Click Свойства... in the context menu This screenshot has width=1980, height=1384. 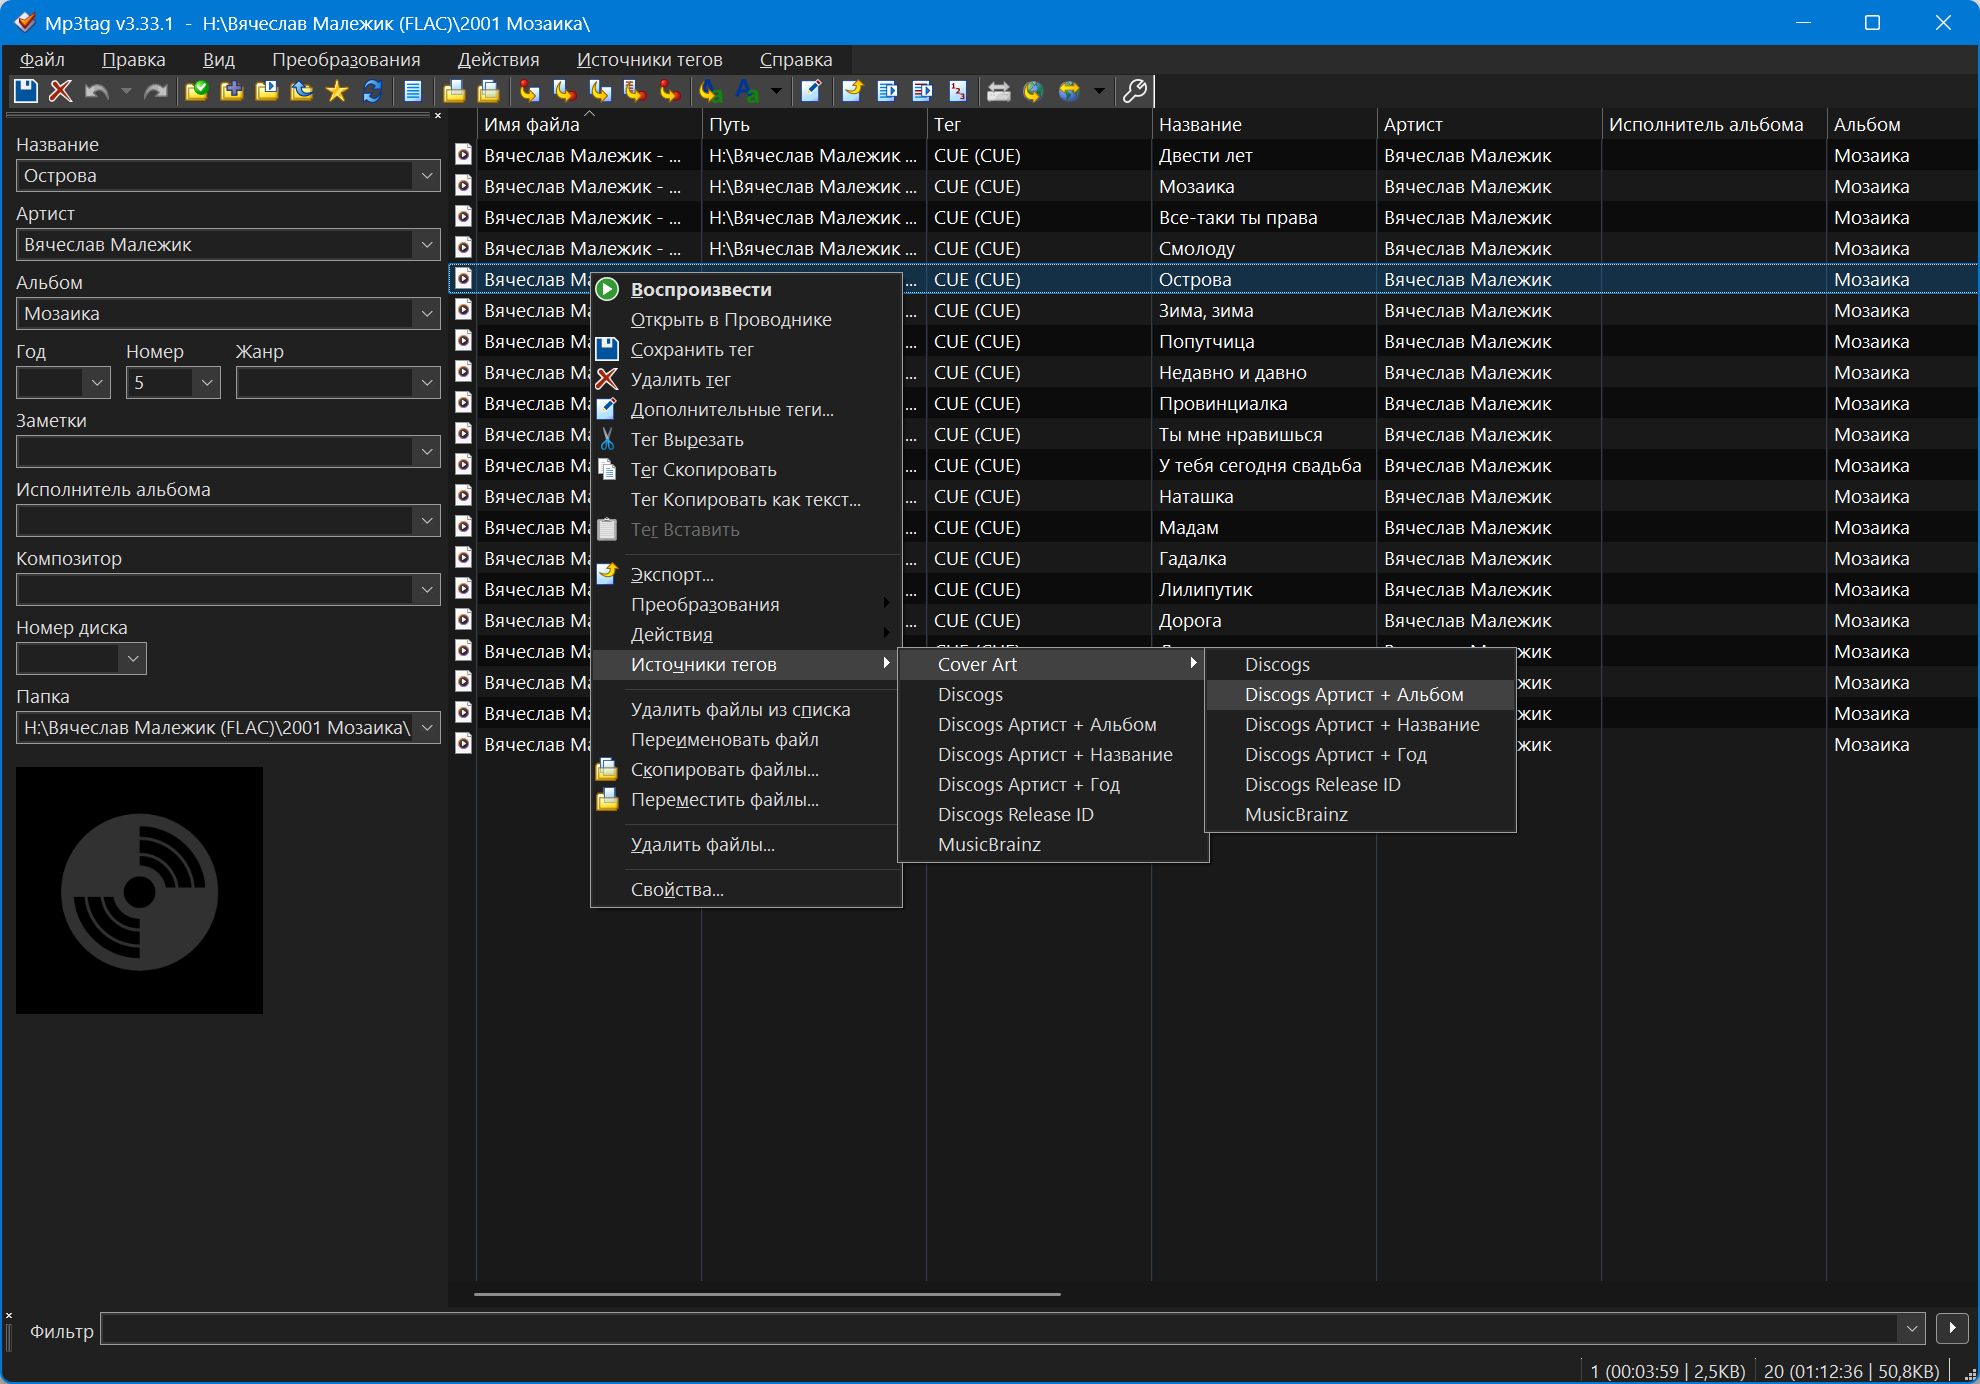[x=677, y=889]
